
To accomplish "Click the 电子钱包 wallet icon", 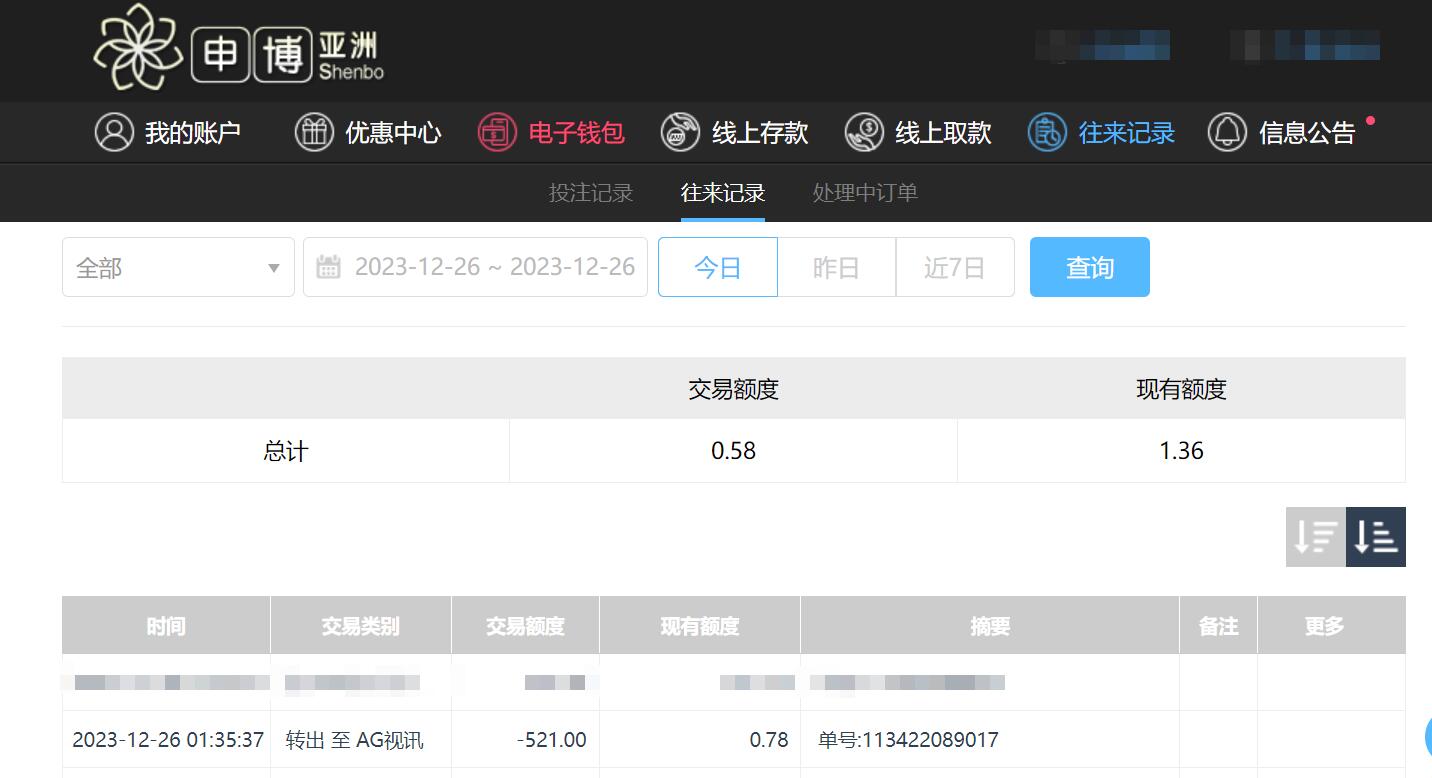I will 497,132.
